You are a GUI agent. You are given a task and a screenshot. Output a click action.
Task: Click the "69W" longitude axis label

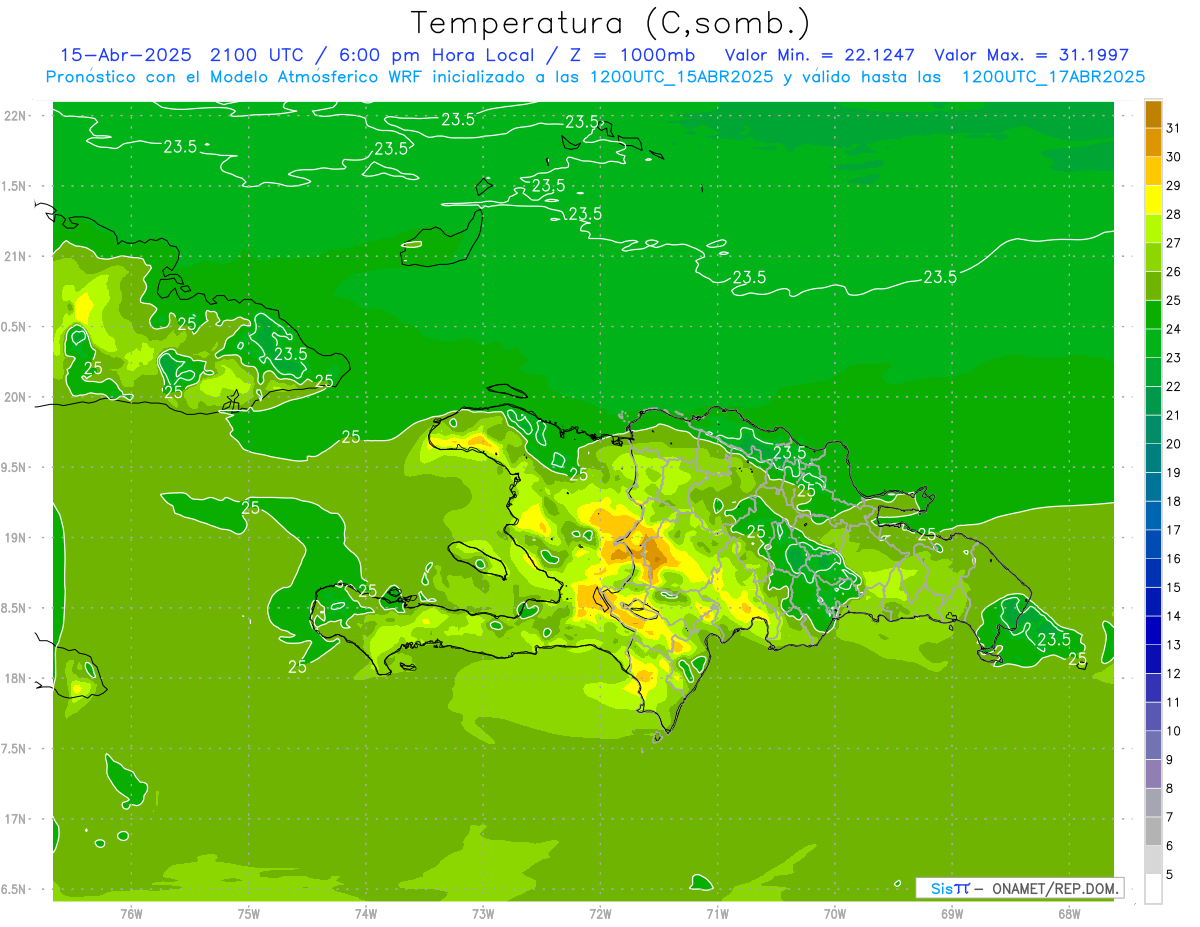tap(952, 914)
